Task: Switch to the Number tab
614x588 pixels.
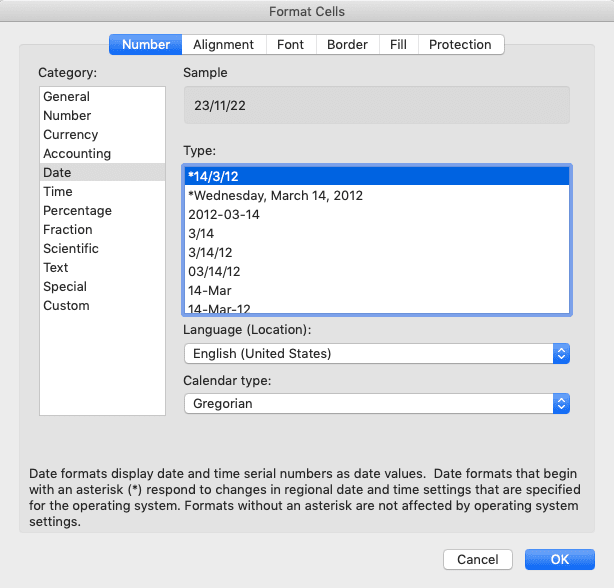Action: (x=146, y=45)
